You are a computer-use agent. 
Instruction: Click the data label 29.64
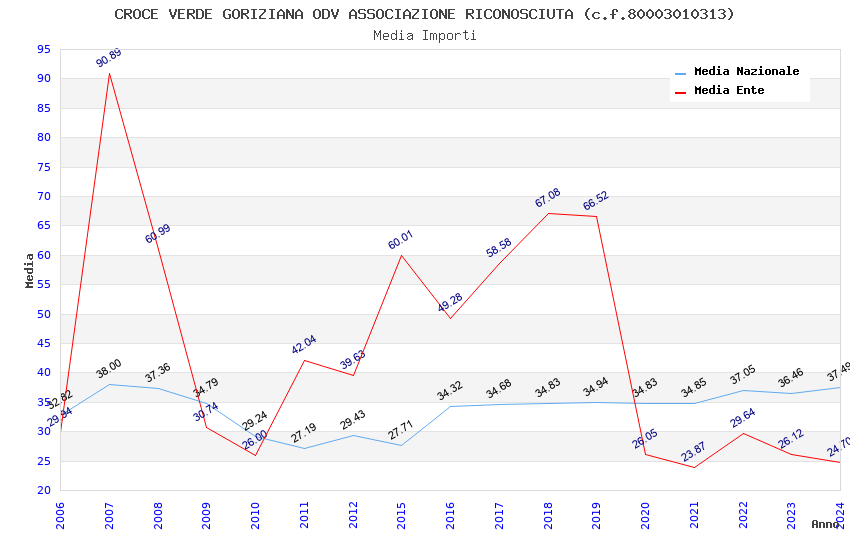(x=743, y=418)
